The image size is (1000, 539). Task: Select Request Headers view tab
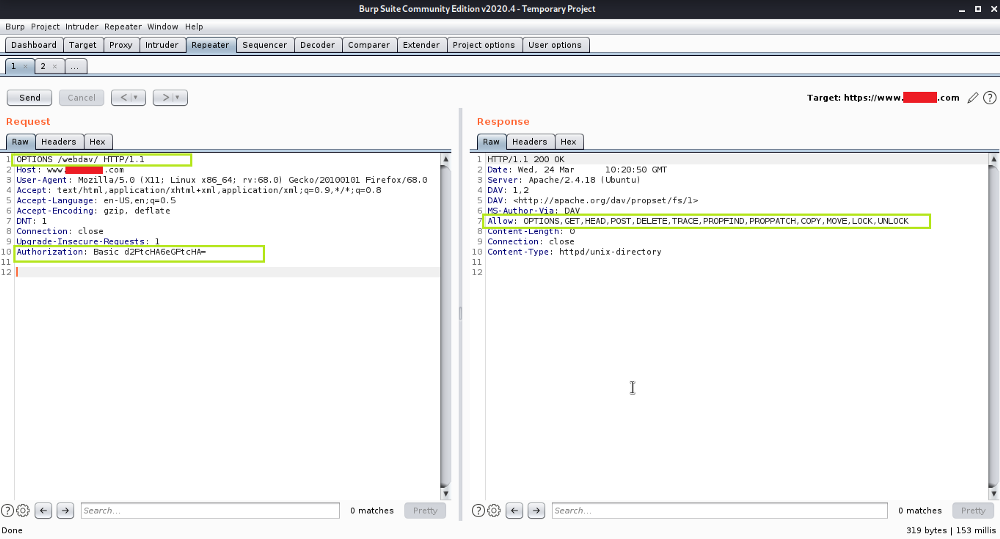tap(59, 142)
